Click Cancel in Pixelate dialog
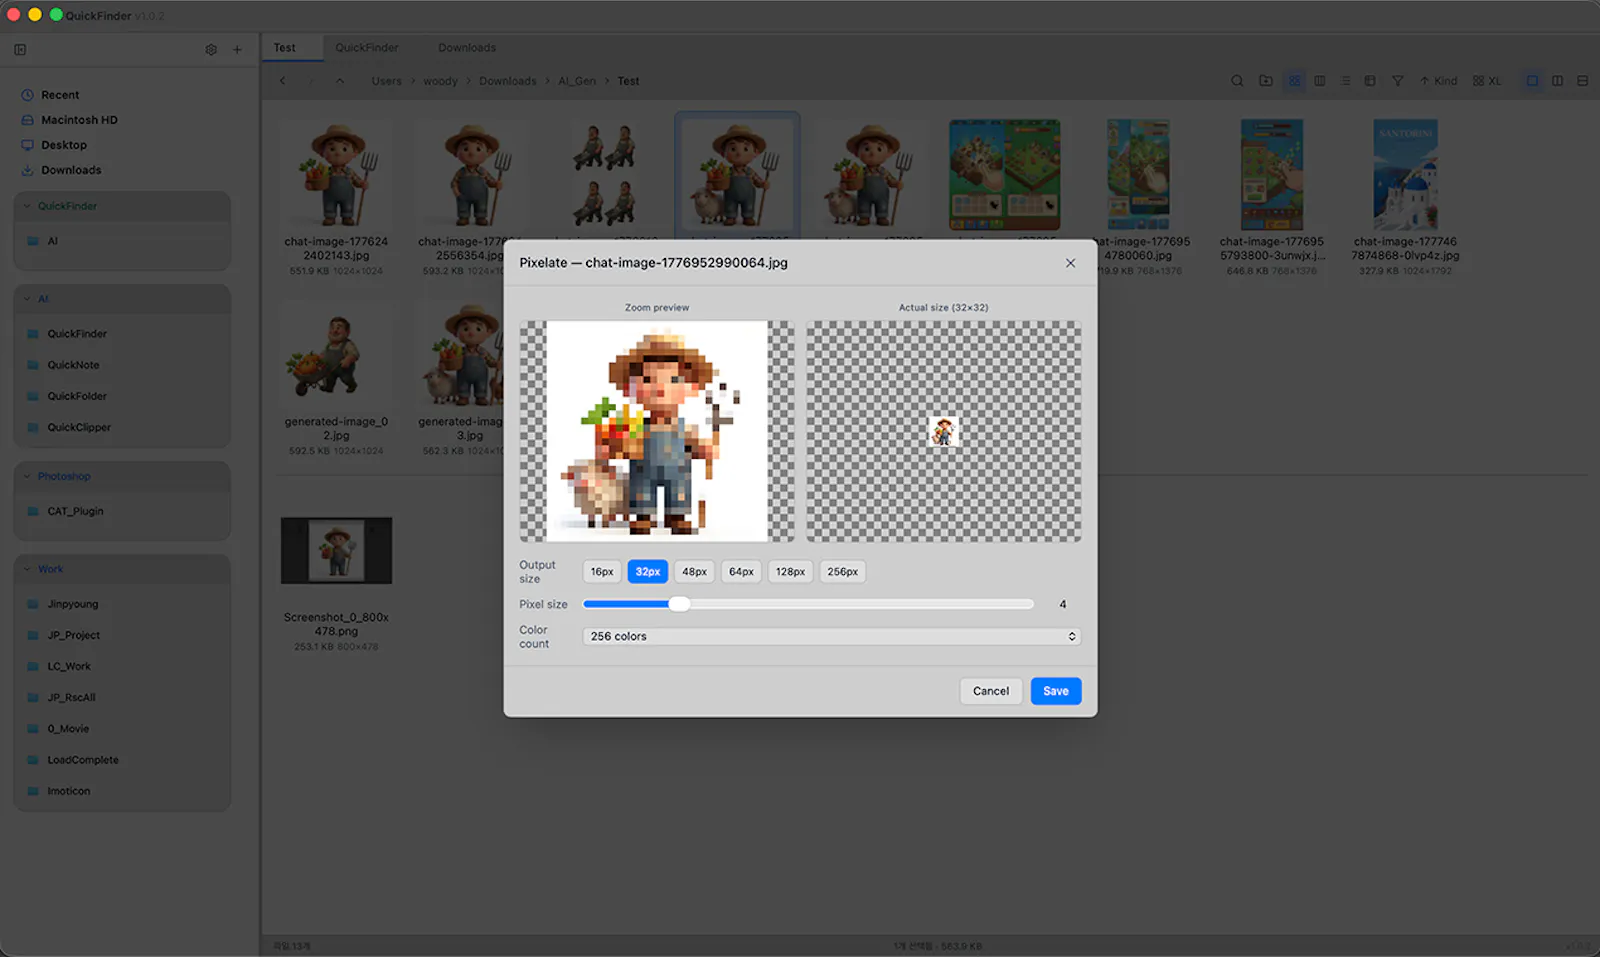Viewport: 1600px width, 957px height. pos(991,691)
